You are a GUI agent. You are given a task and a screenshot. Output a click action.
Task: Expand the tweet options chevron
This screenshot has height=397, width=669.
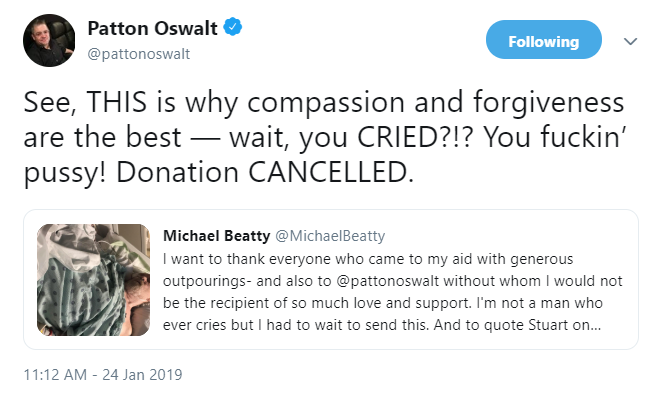630,41
